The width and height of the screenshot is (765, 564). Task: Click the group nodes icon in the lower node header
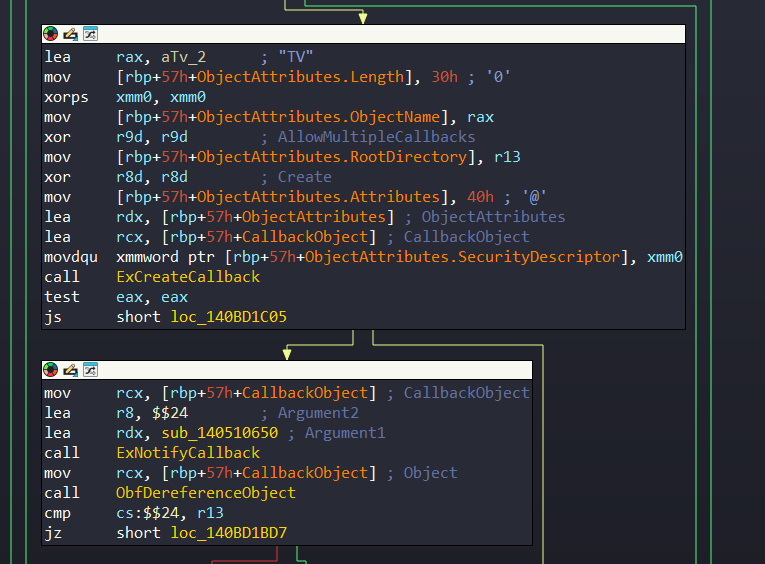coord(90,370)
